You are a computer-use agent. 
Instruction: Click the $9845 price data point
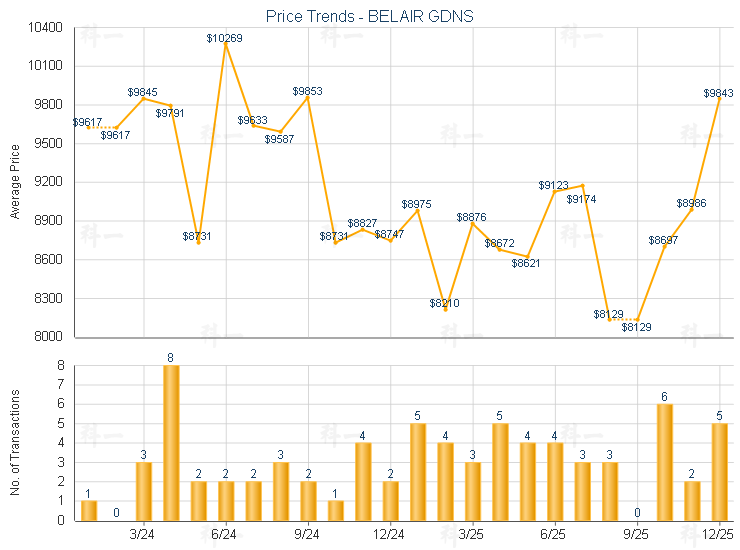[144, 98]
